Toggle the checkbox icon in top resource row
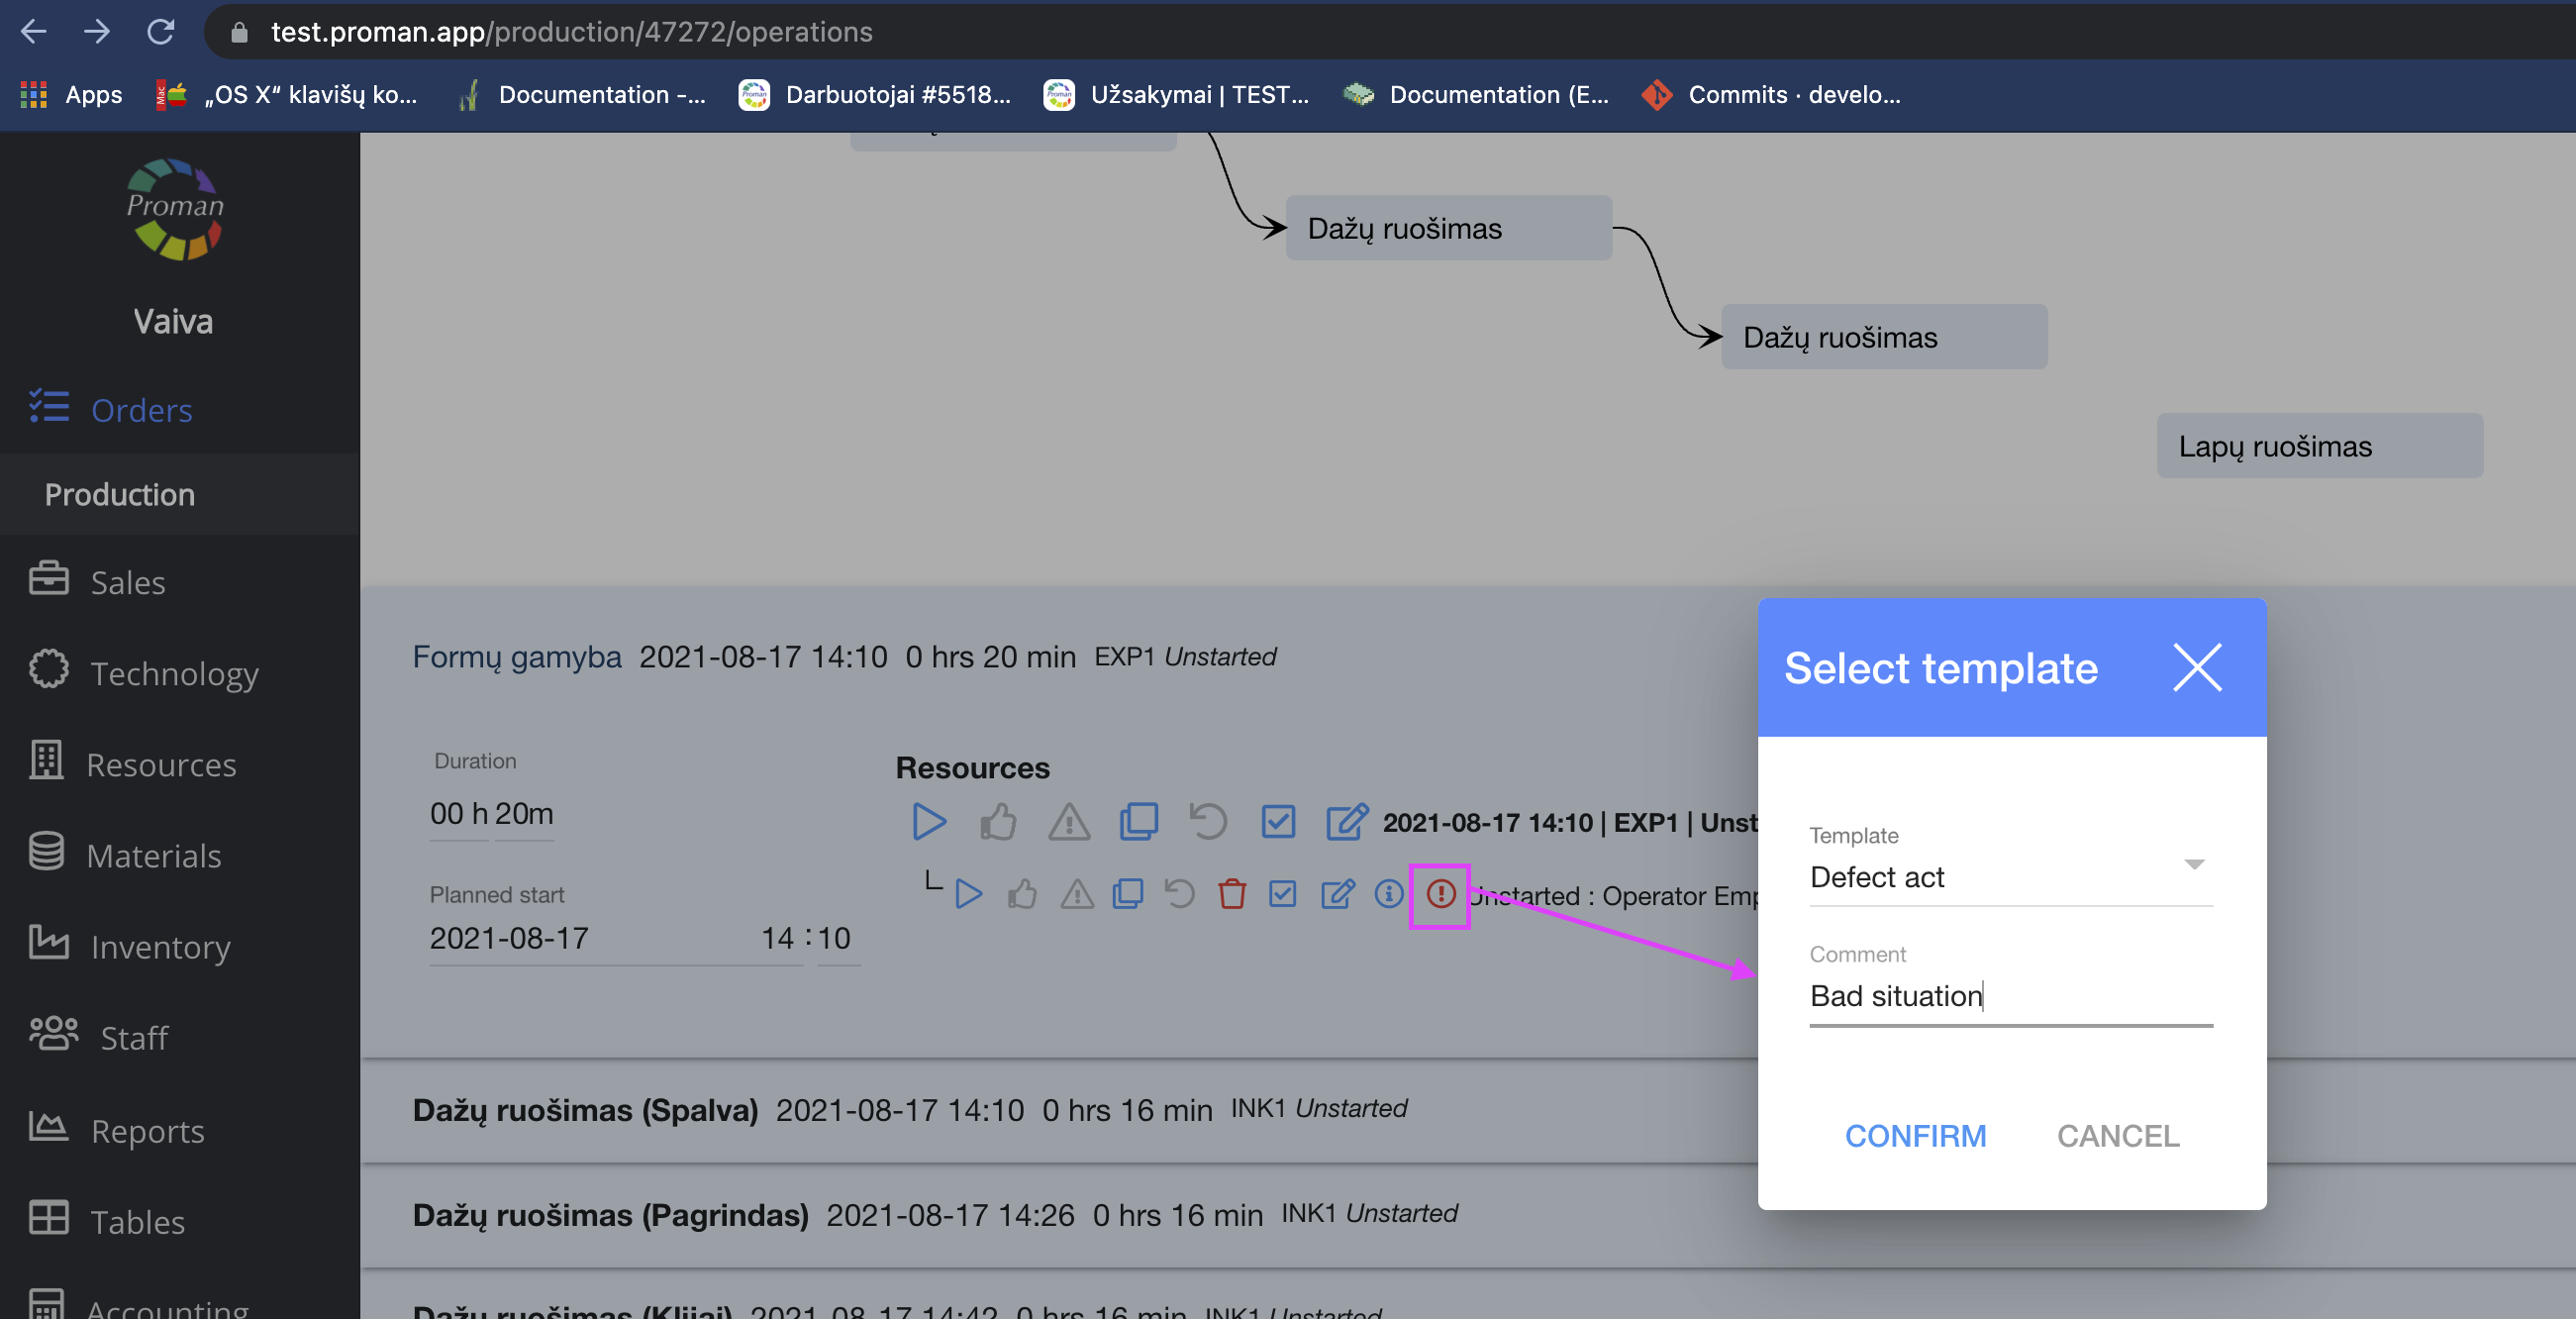 (x=1278, y=821)
